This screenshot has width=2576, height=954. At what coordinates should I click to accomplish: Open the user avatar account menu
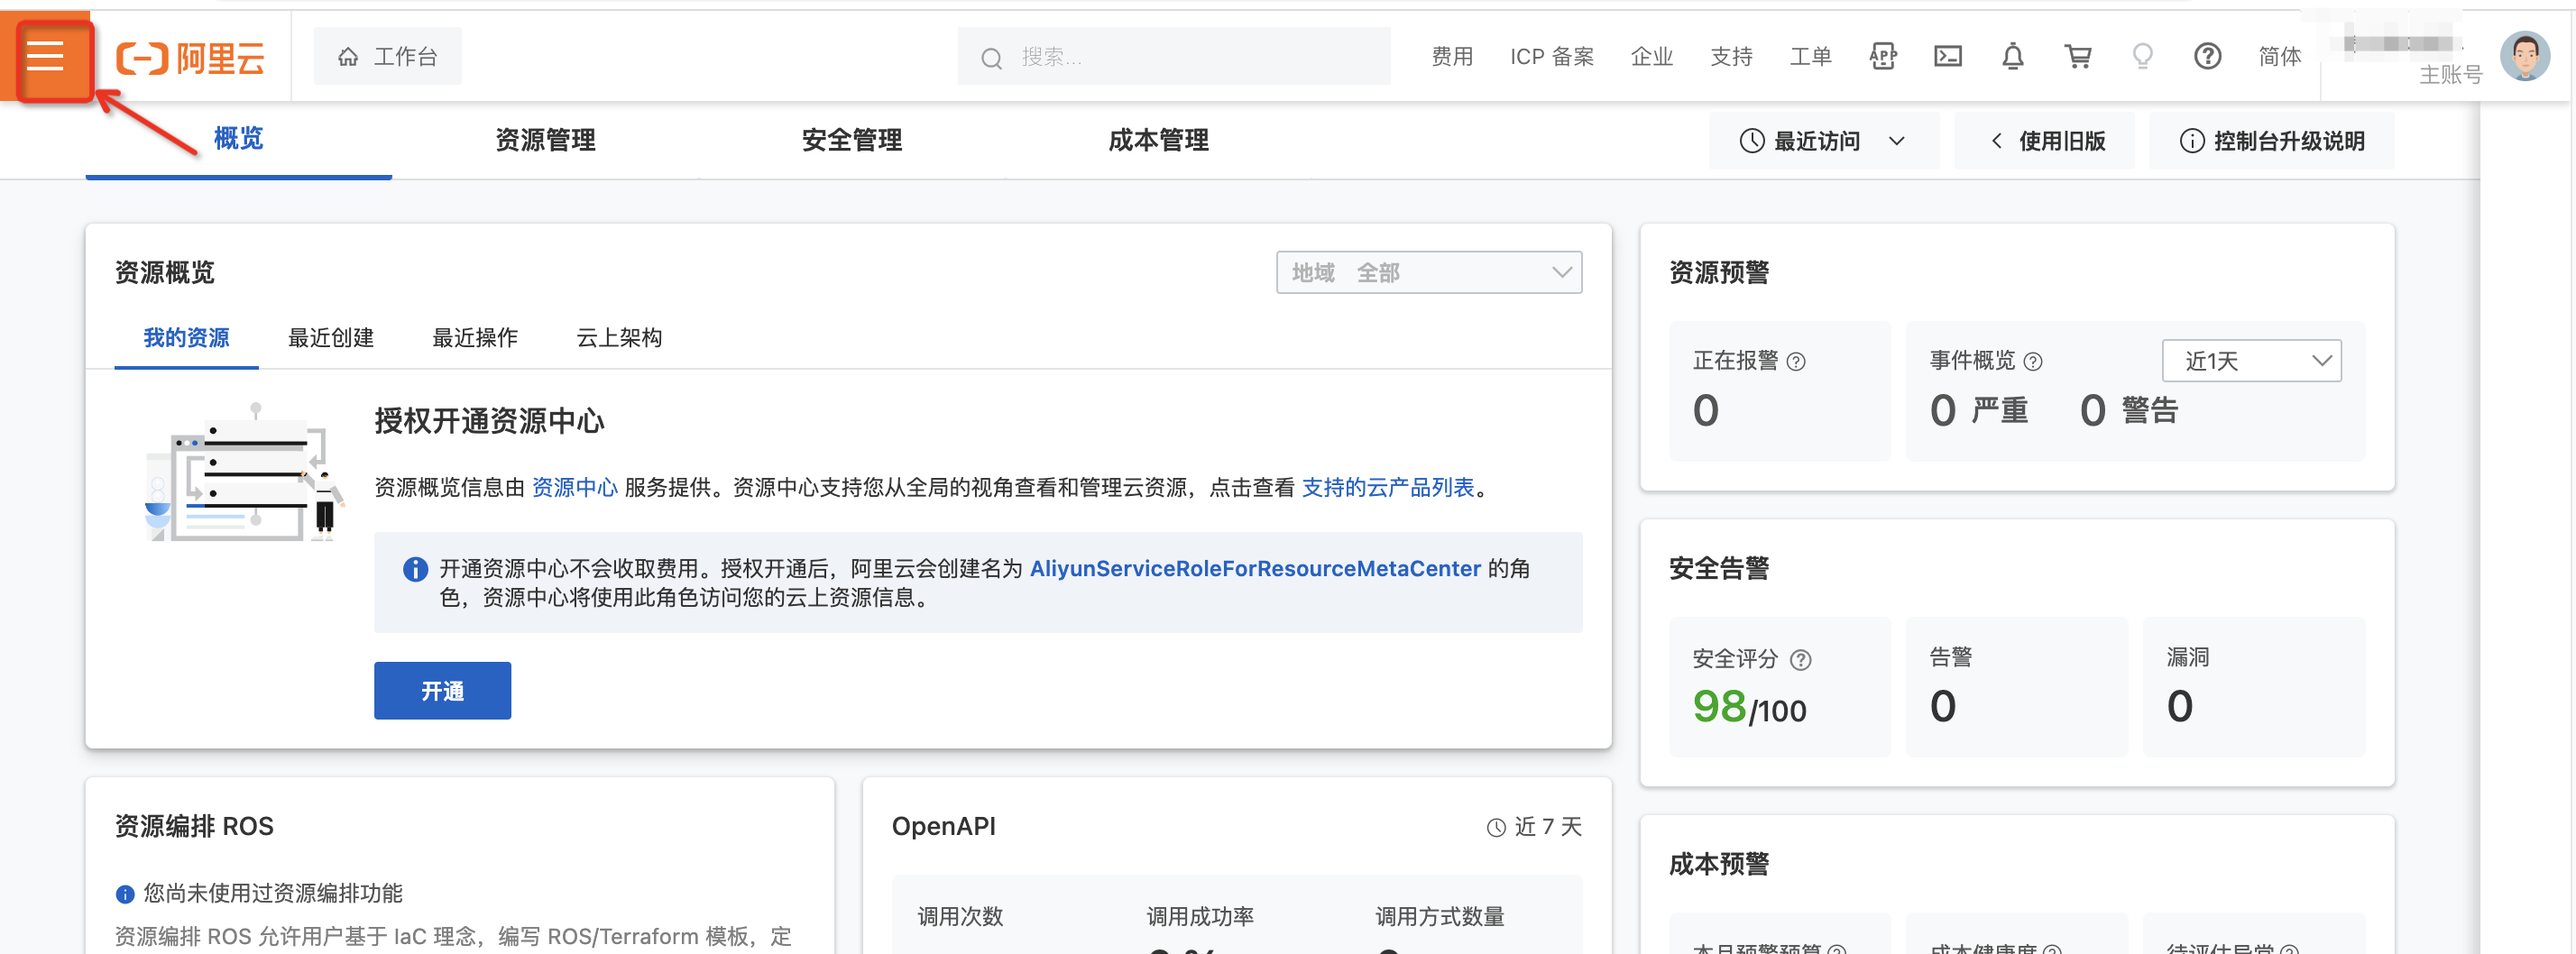[2525, 56]
